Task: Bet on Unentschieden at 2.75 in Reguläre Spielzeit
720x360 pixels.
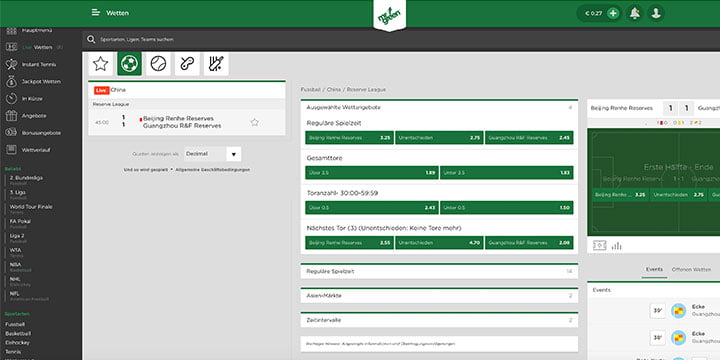Action: 439,138
